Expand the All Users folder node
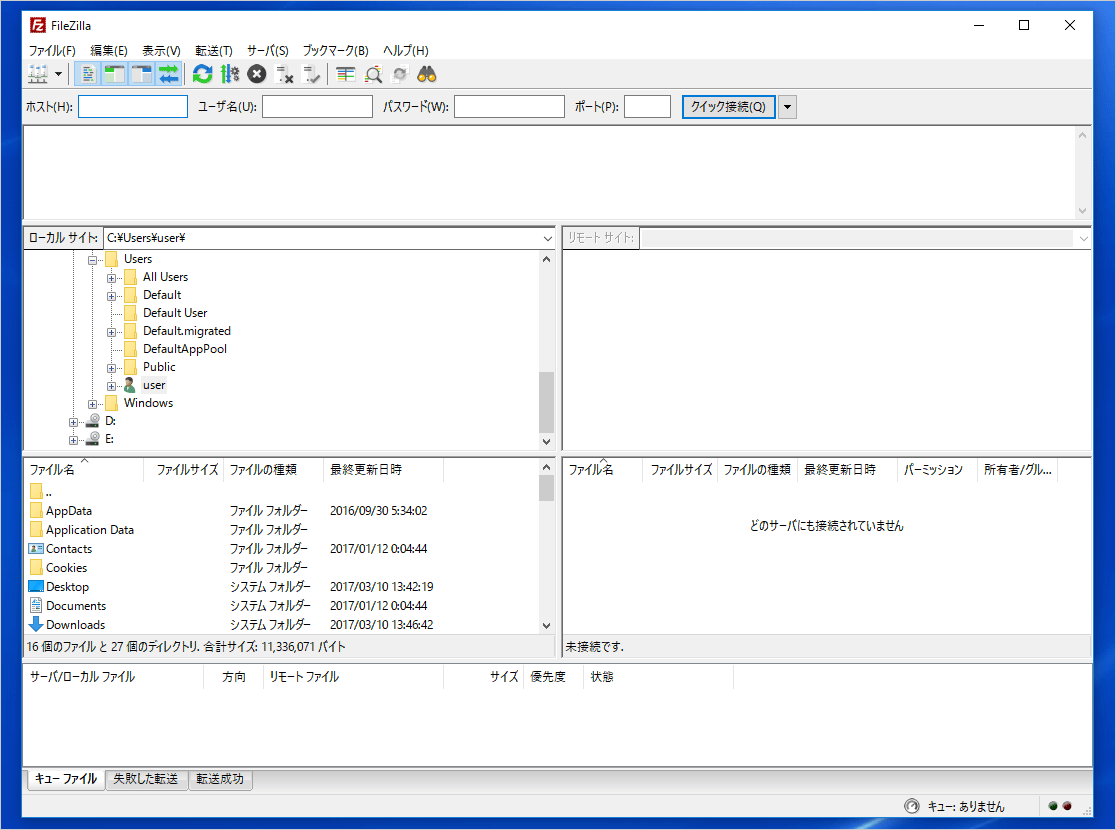The image size is (1116, 830). pos(111,278)
